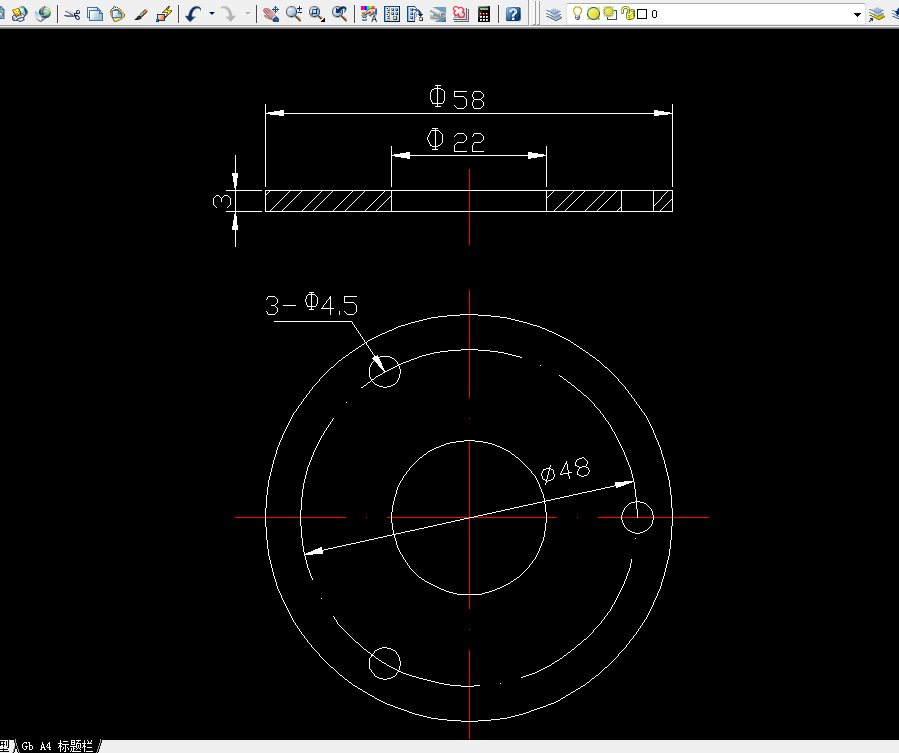Screen dimensions: 899x753
Task: Cut selection with scissors icon
Action: click(x=72, y=14)
